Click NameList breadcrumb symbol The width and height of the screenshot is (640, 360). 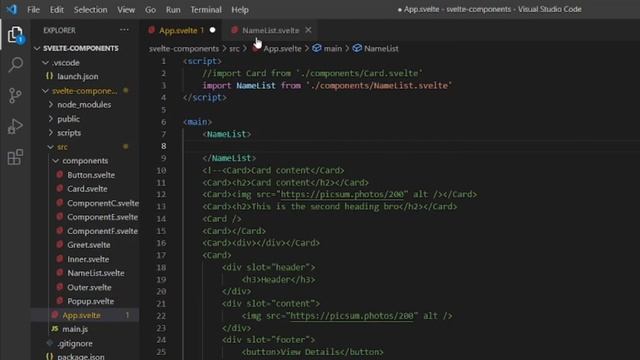(x=376, y=49)
